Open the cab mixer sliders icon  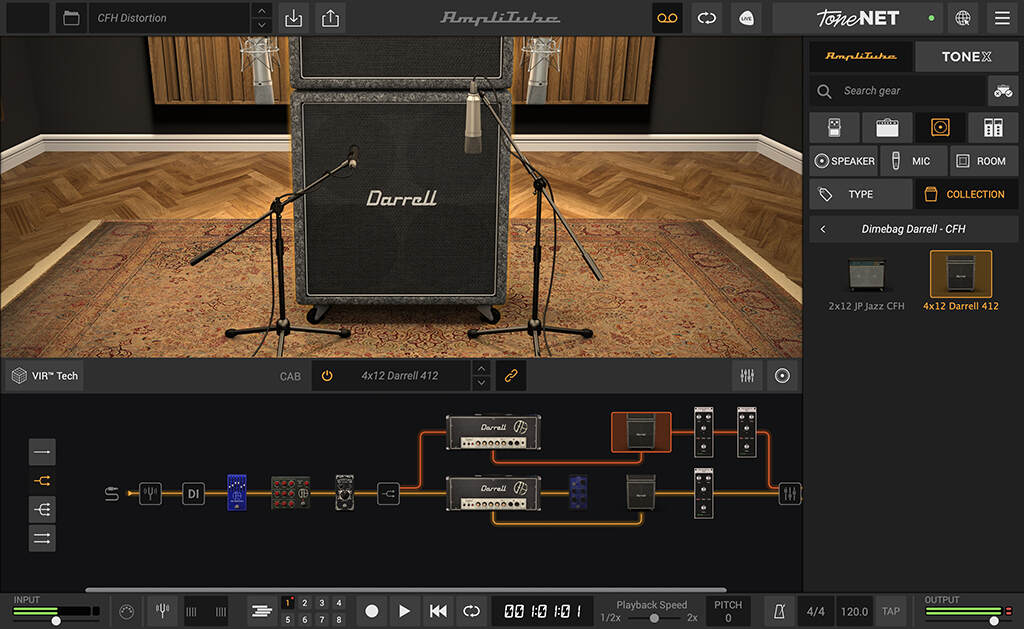747,376
